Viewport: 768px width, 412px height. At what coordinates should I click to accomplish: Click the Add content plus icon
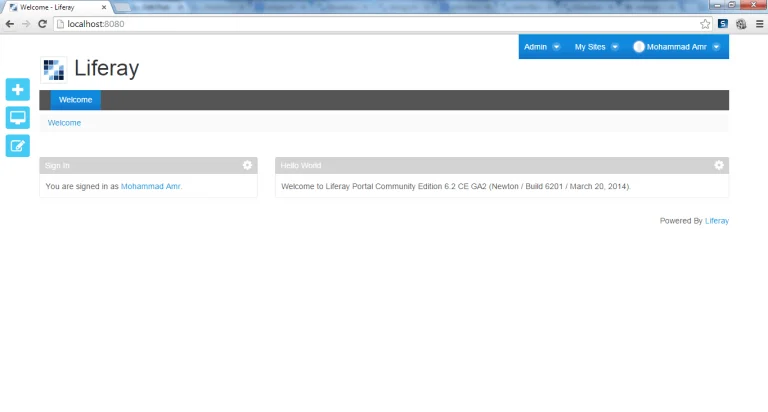coord(18,90)
